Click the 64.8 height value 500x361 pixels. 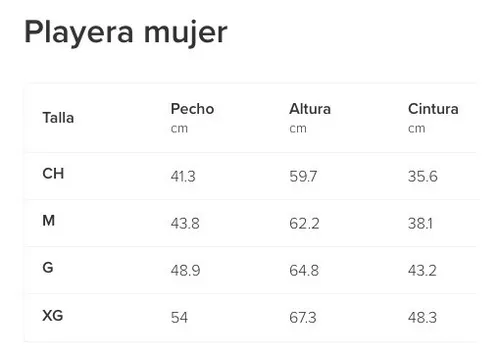pyautogui.click(x=304, y=270)
